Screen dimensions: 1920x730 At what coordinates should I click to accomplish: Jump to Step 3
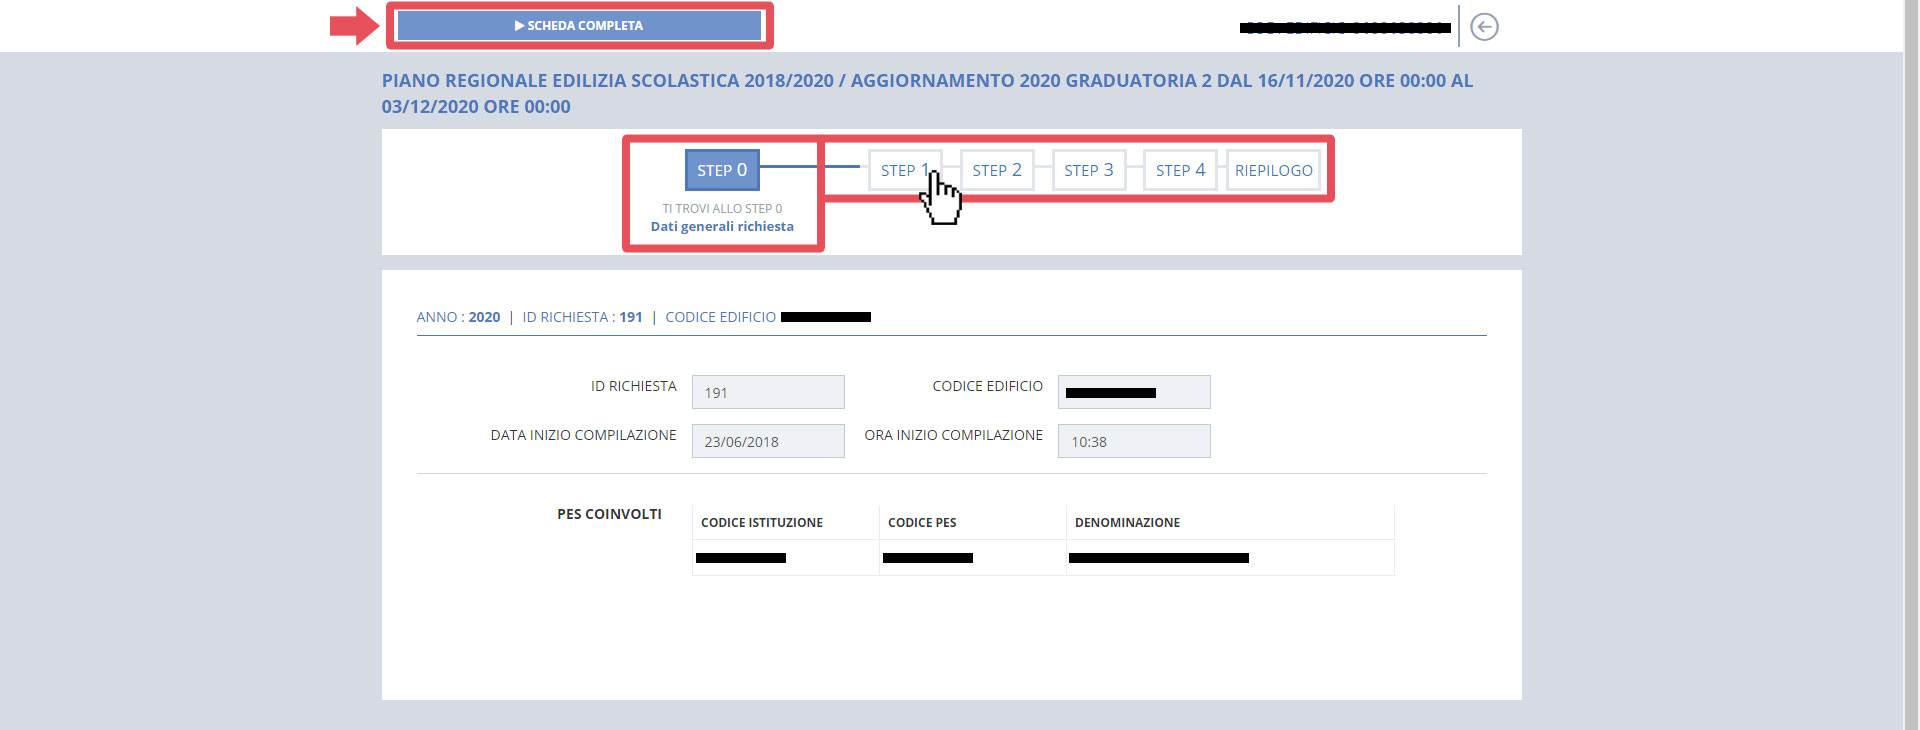1088,170
